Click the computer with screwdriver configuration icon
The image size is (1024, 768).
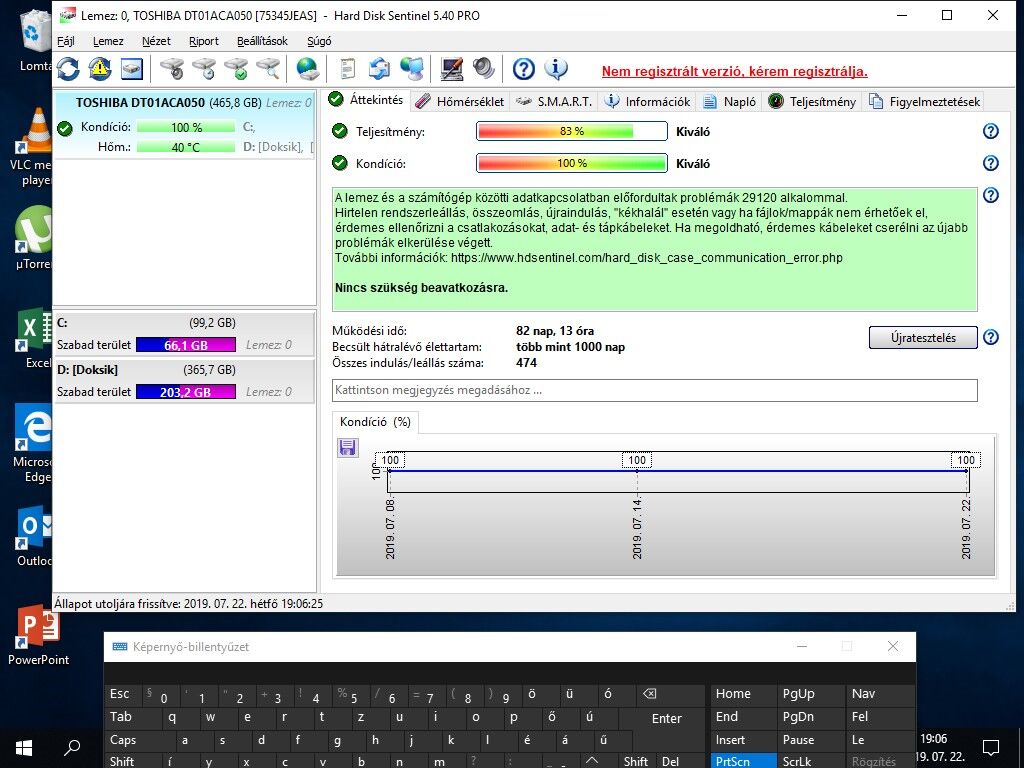(451, 69)
